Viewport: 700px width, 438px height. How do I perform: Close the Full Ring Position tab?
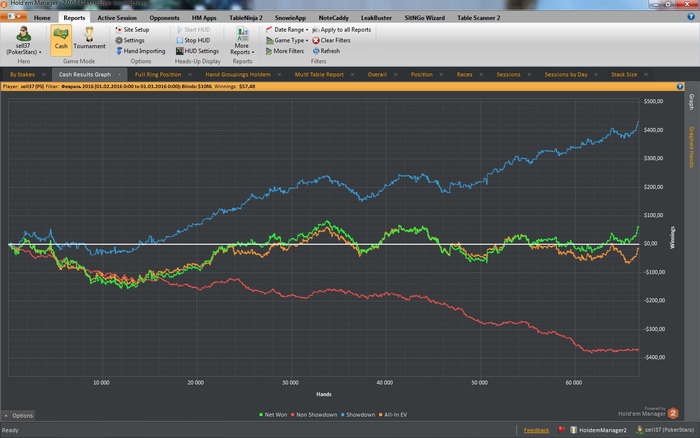click(x=190, y=75)
